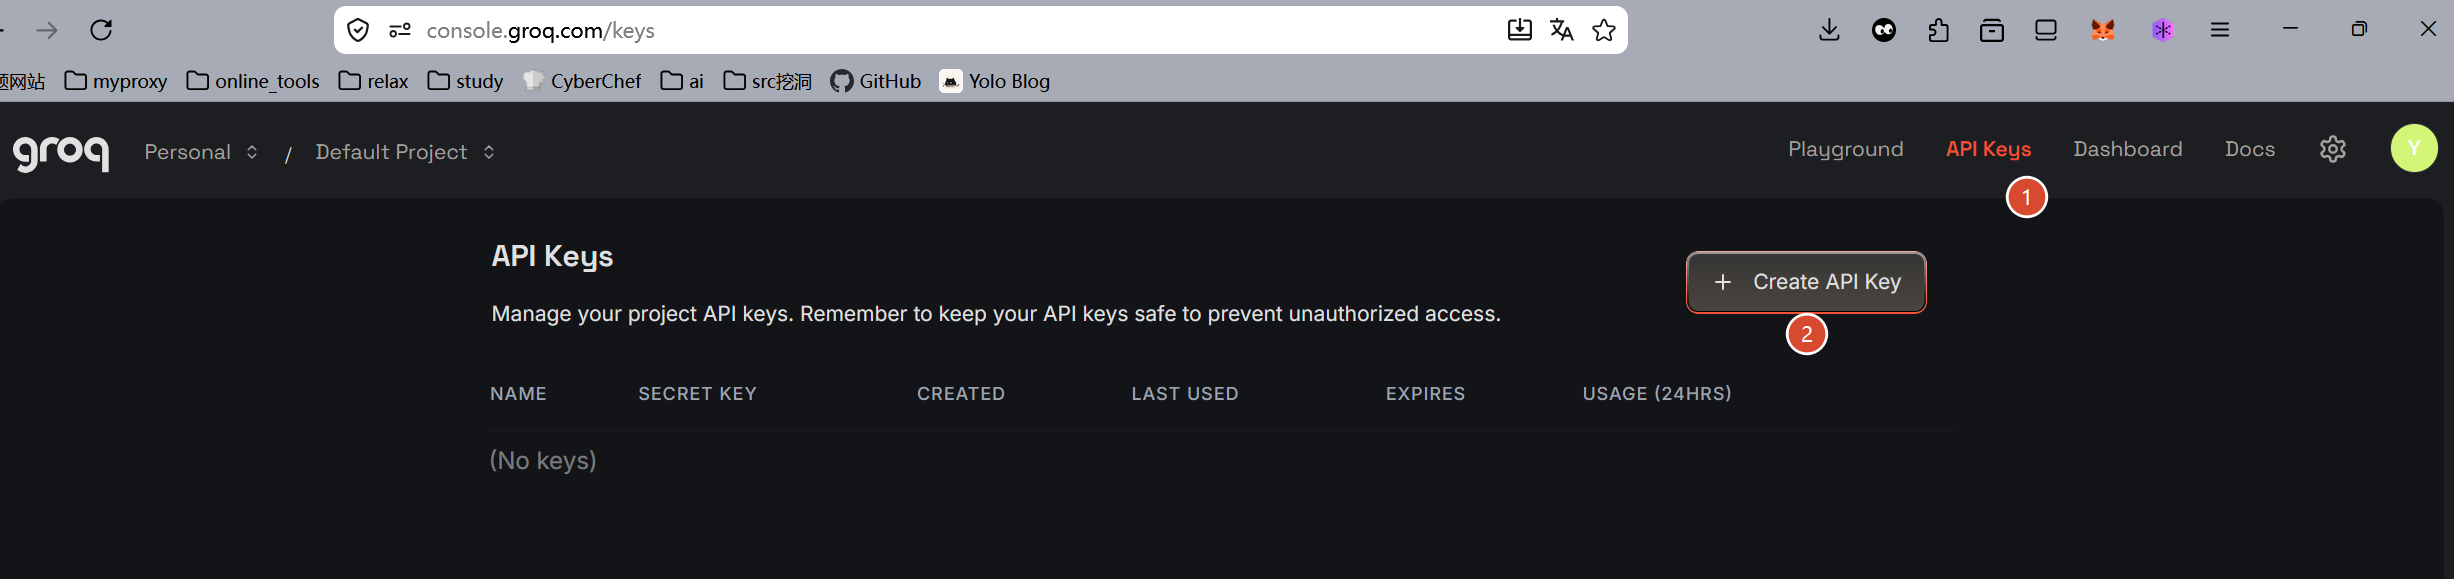Toggle the sidebar toolbar icon

tap(2045, 30)
